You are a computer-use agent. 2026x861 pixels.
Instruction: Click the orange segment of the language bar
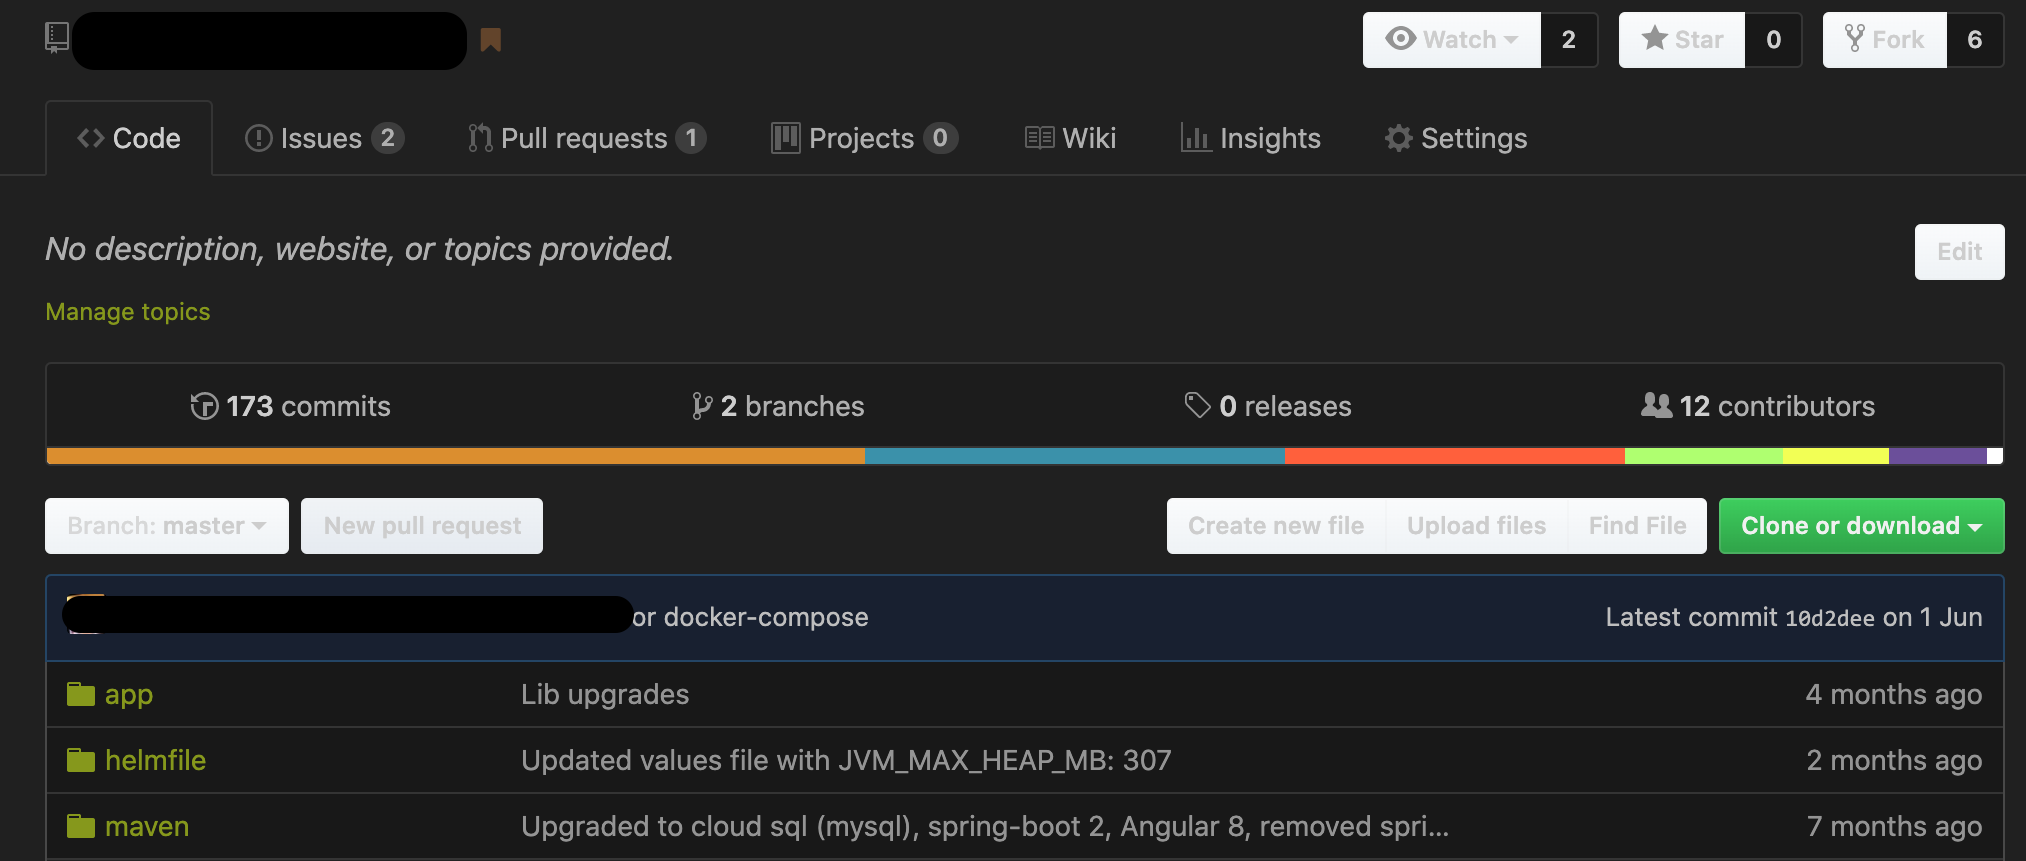[450, 456]
